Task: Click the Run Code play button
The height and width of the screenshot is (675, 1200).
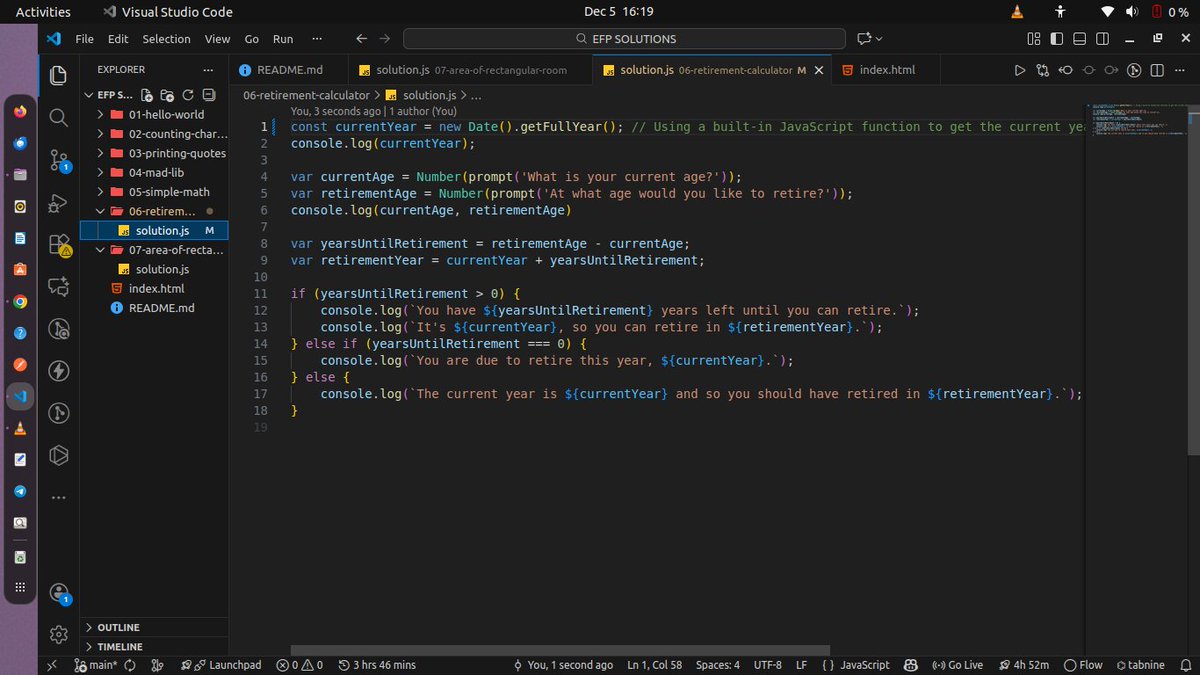Action: [x=1019, y=70]
